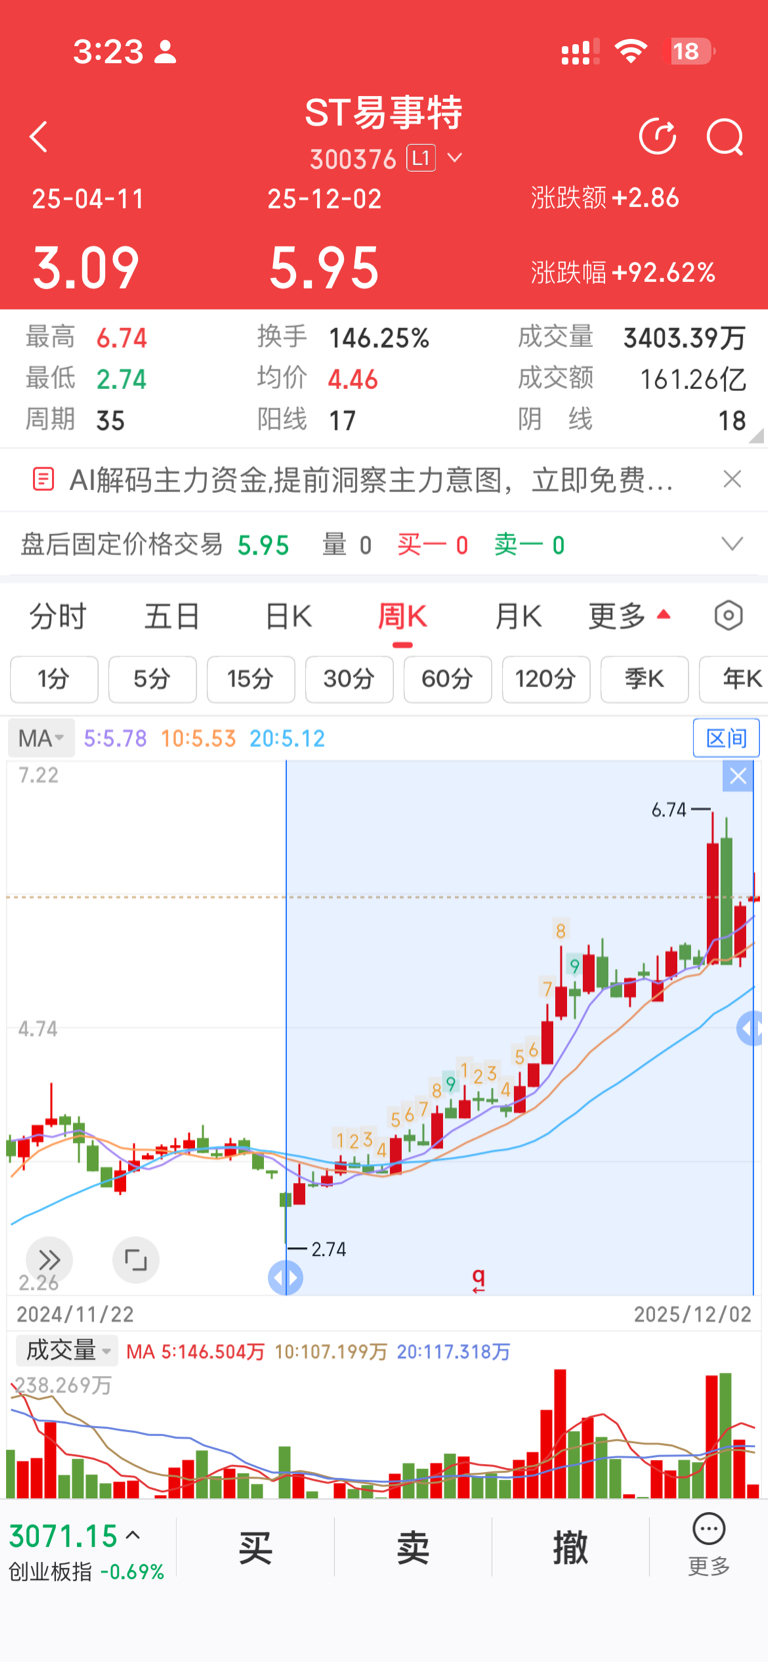768x1663 pixels.
Task: Switch to the 月K tab
Action: (518, 617)
